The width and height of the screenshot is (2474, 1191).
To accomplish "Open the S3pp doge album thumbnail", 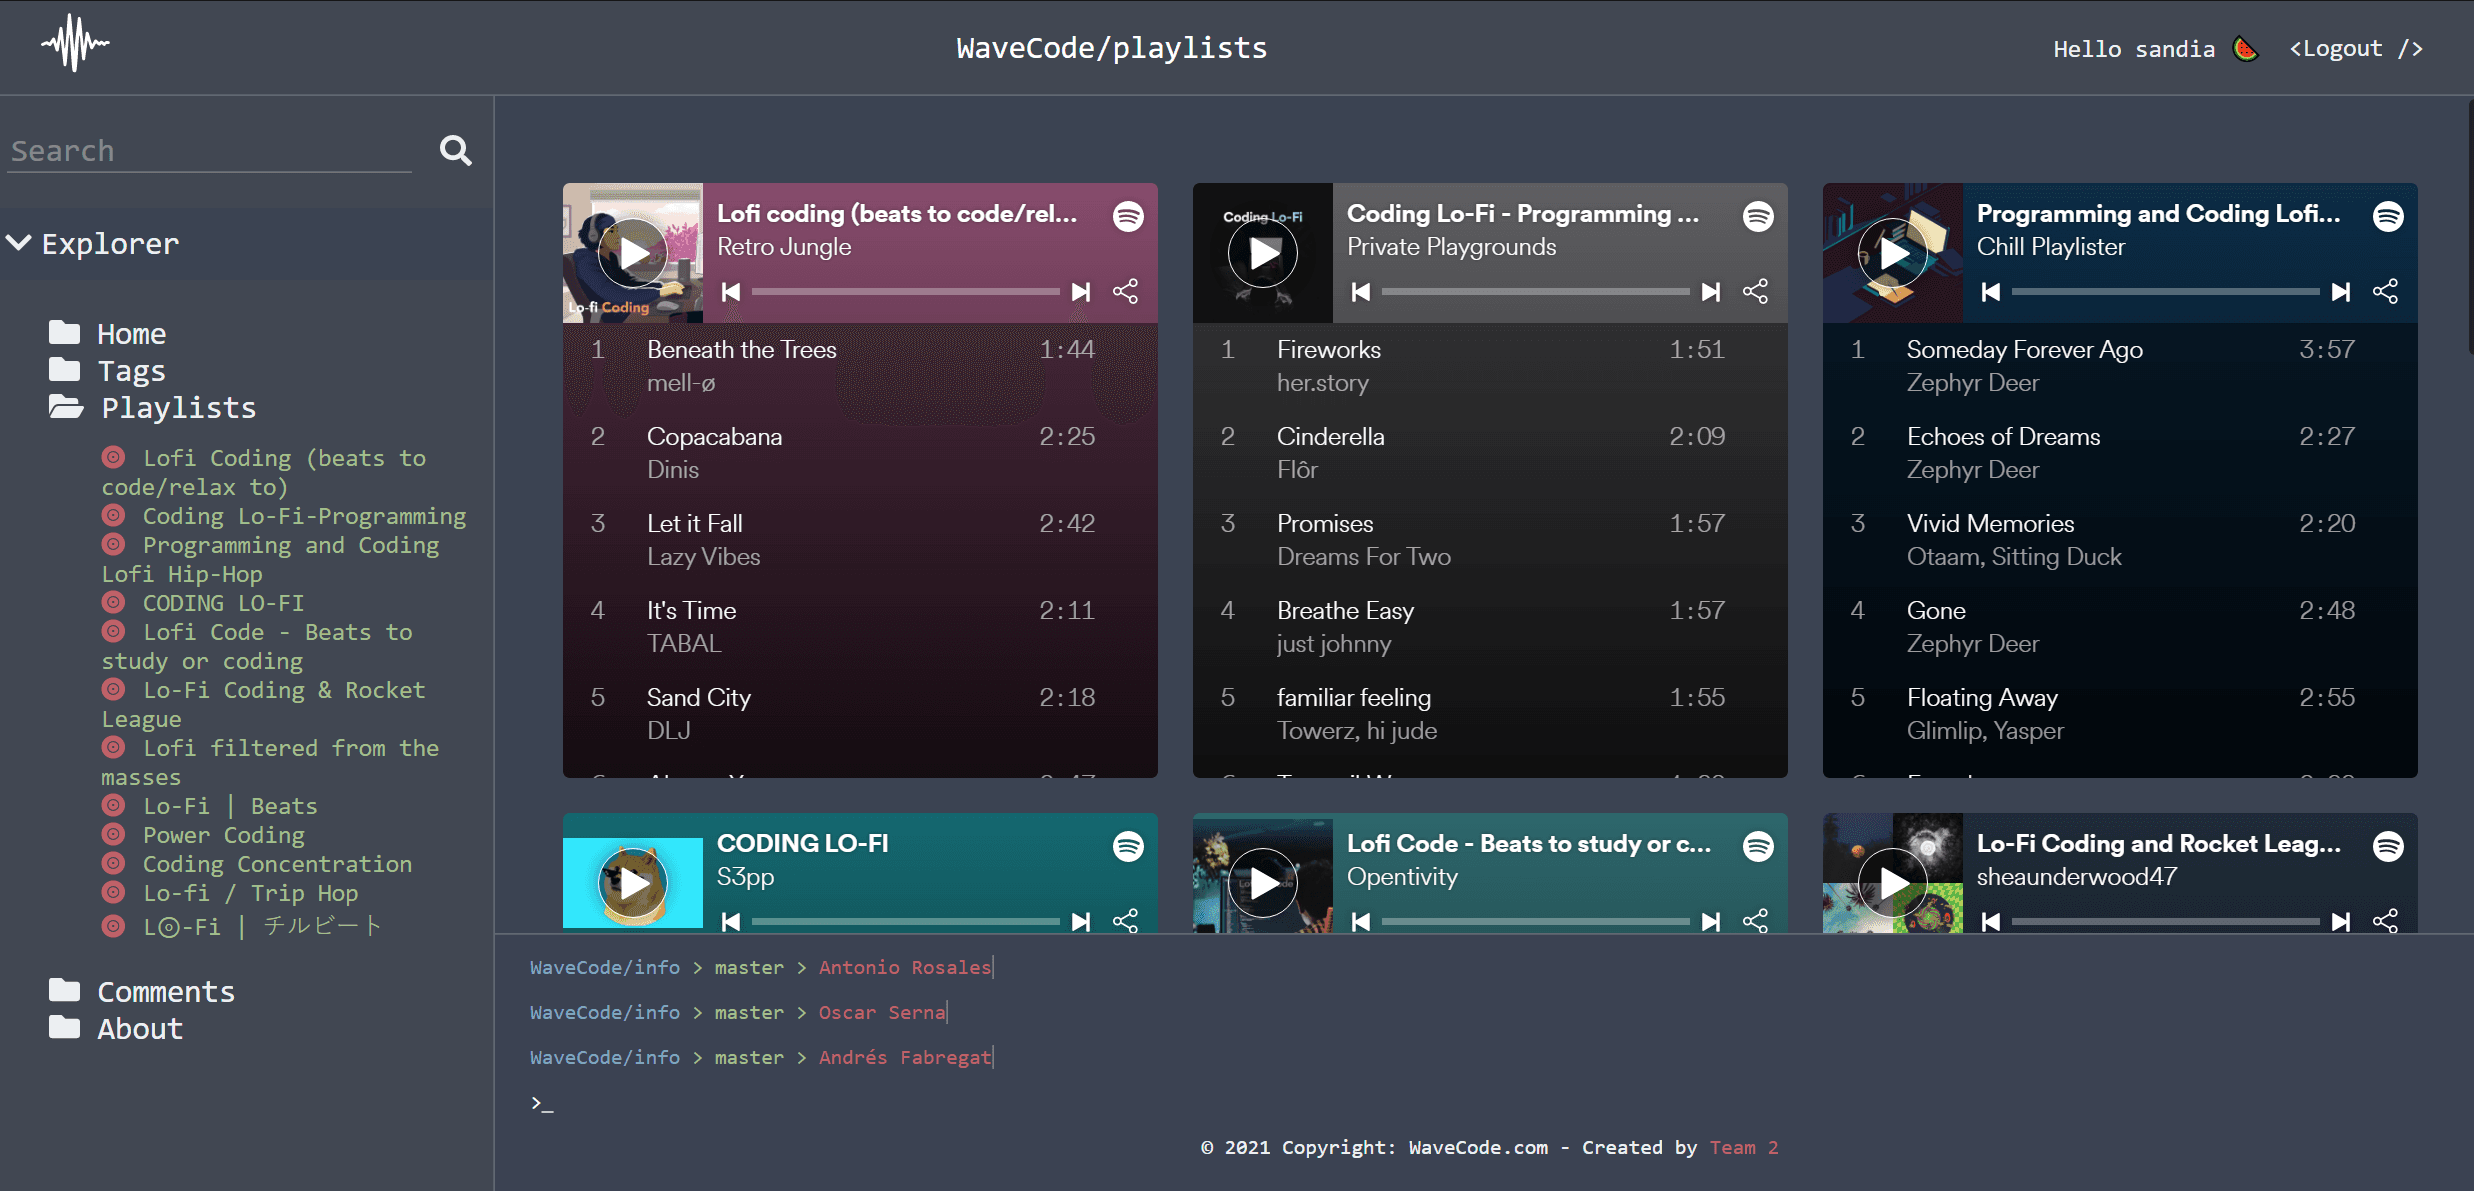I will point(633,883).
